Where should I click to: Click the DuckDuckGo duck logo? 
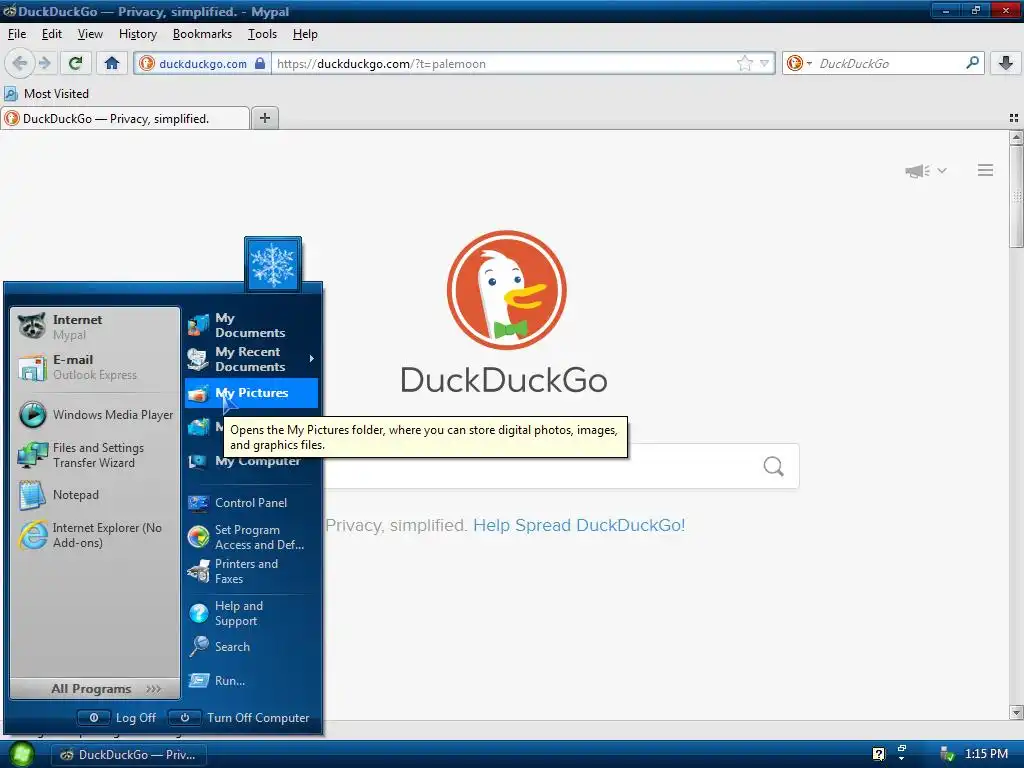506,290
